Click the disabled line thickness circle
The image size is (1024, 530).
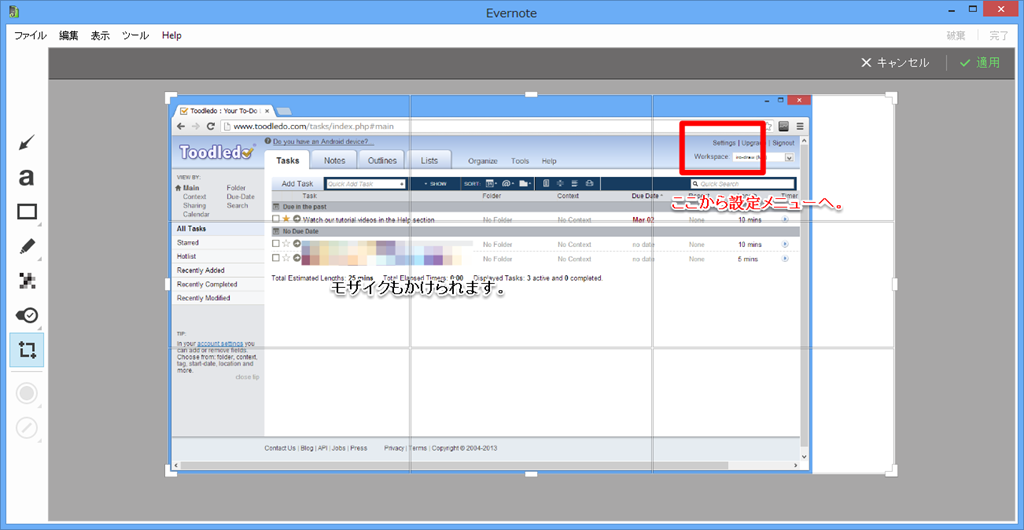click(x=26, y=428)
